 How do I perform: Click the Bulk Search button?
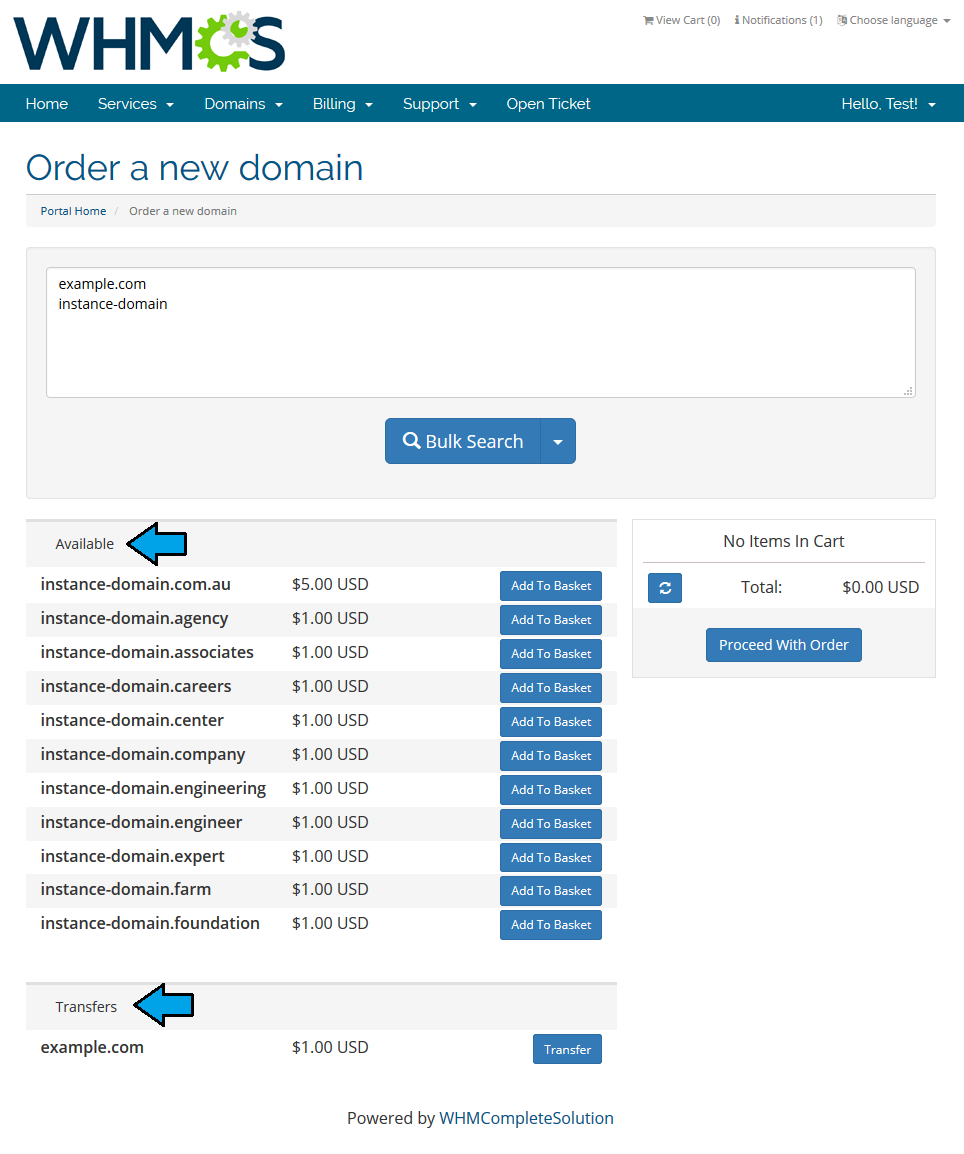pos(463,442)
